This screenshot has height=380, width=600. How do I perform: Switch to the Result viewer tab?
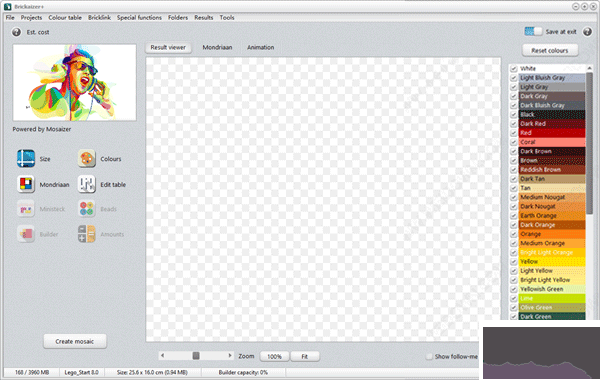[x=168, y=47]
